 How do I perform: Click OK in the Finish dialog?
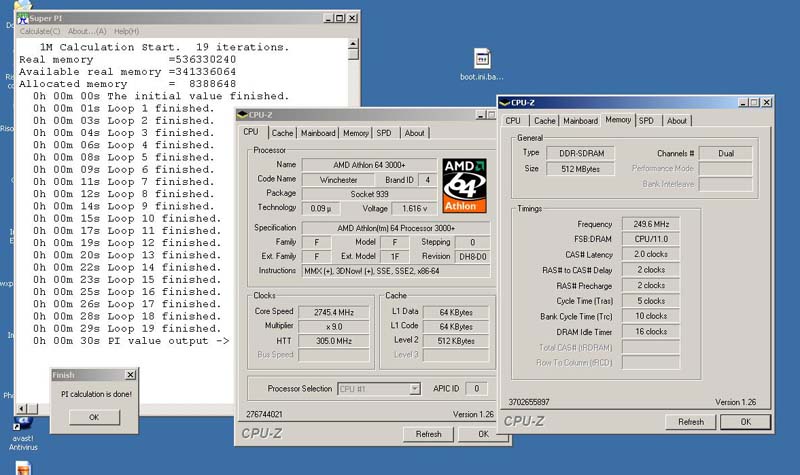point(94,417)
